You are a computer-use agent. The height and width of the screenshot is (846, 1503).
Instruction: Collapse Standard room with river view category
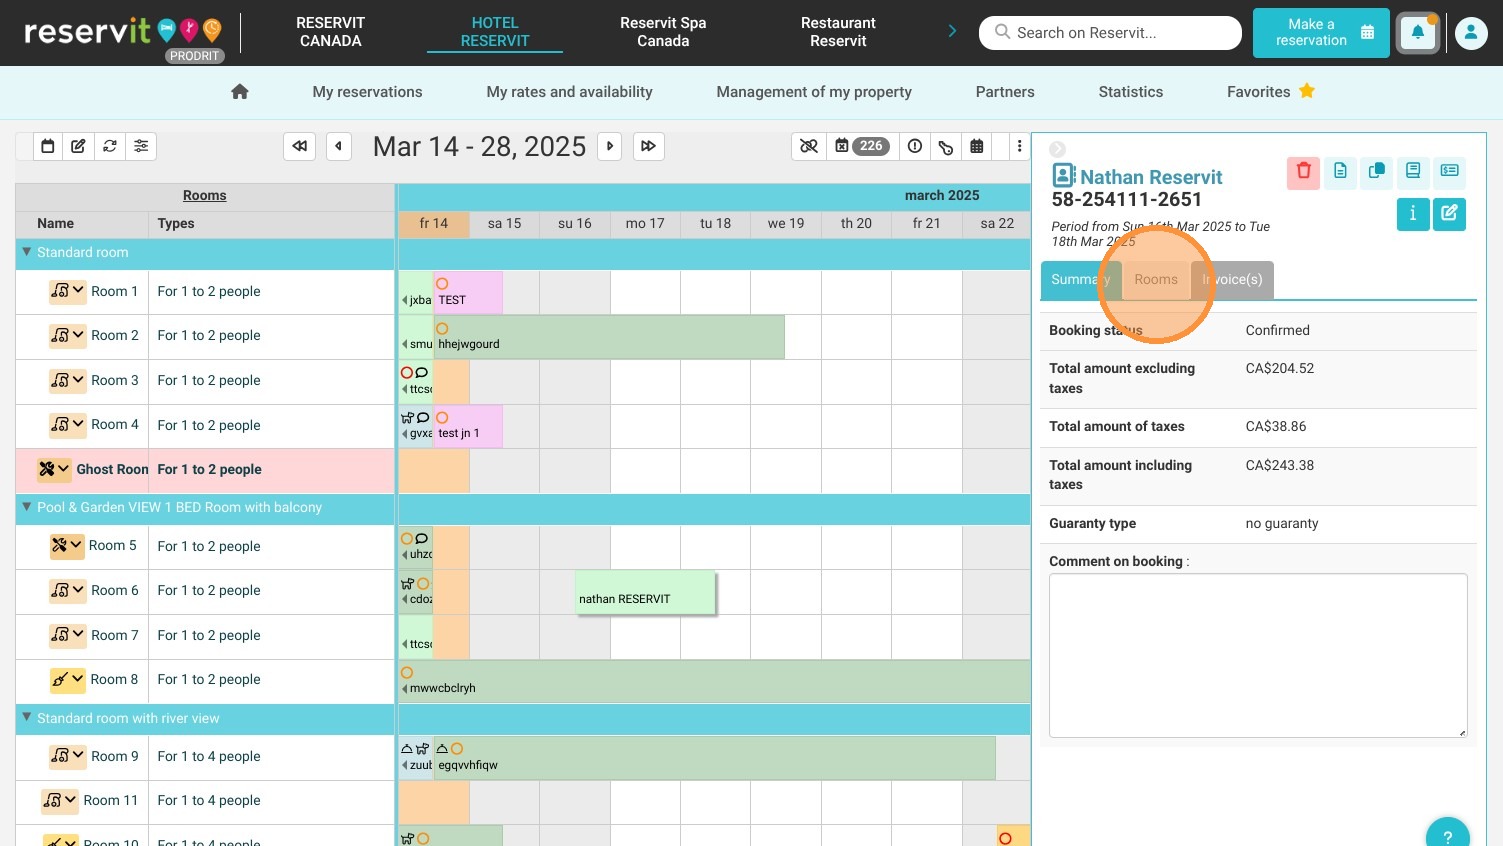click(27, 718)
